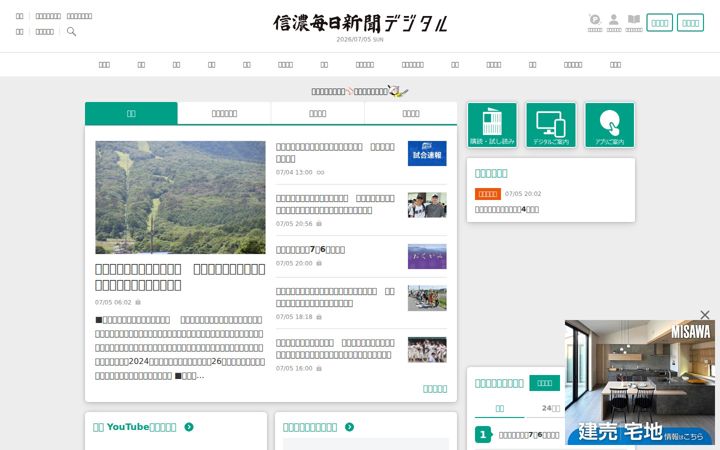Open the newspaper subscription 購読・試し読み tile
The height and width of the screenshot is (450, 720).
492,125
